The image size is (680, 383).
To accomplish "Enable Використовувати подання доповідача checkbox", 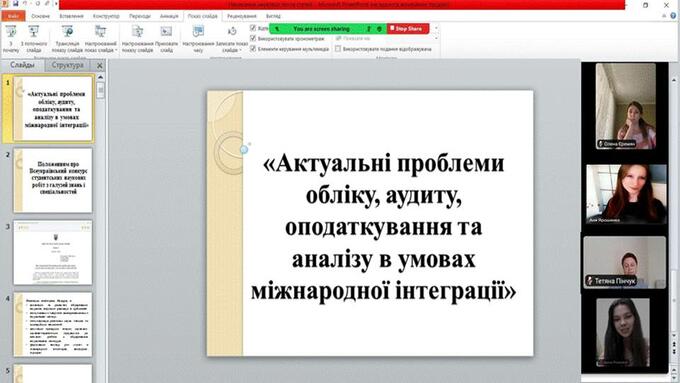I will 338,49.
